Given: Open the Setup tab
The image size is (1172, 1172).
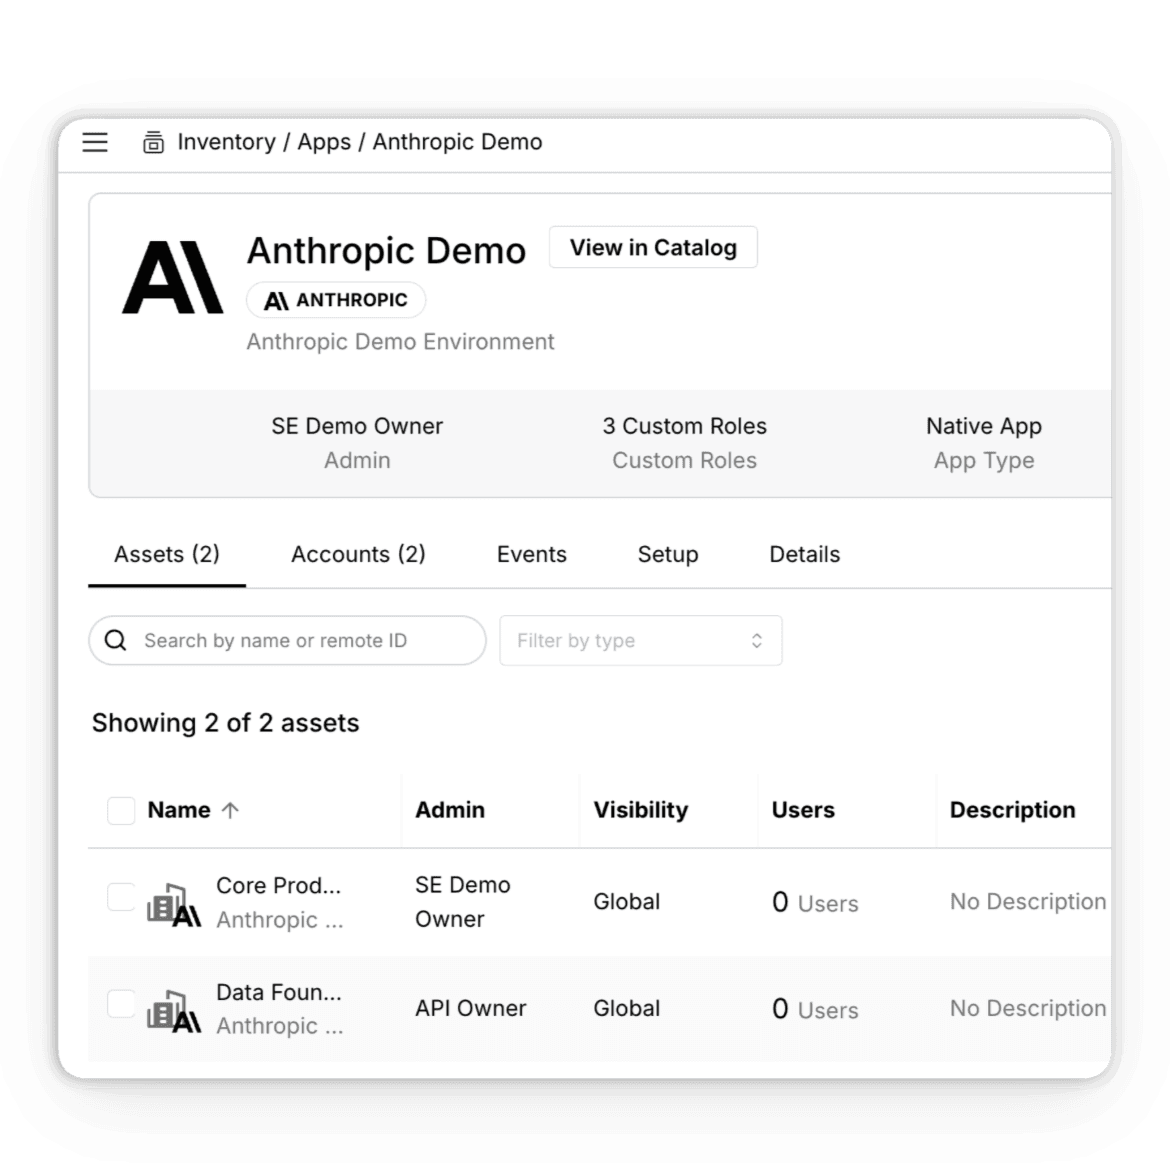Looking at the screenshot, I should coord(667,555).
